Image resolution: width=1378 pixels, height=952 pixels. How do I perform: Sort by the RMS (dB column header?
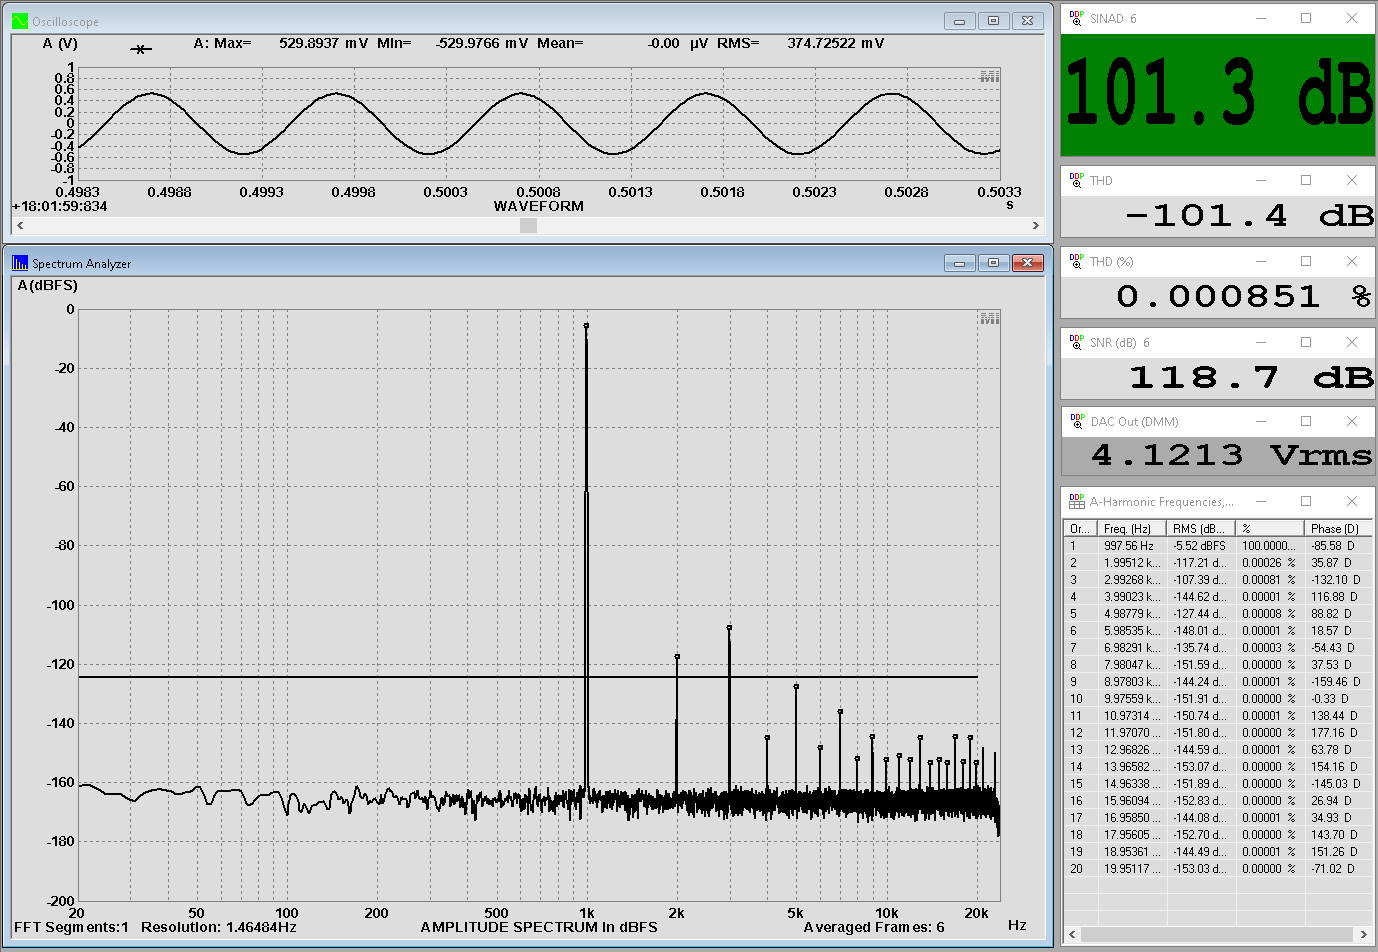click(x=1202, y=528)
